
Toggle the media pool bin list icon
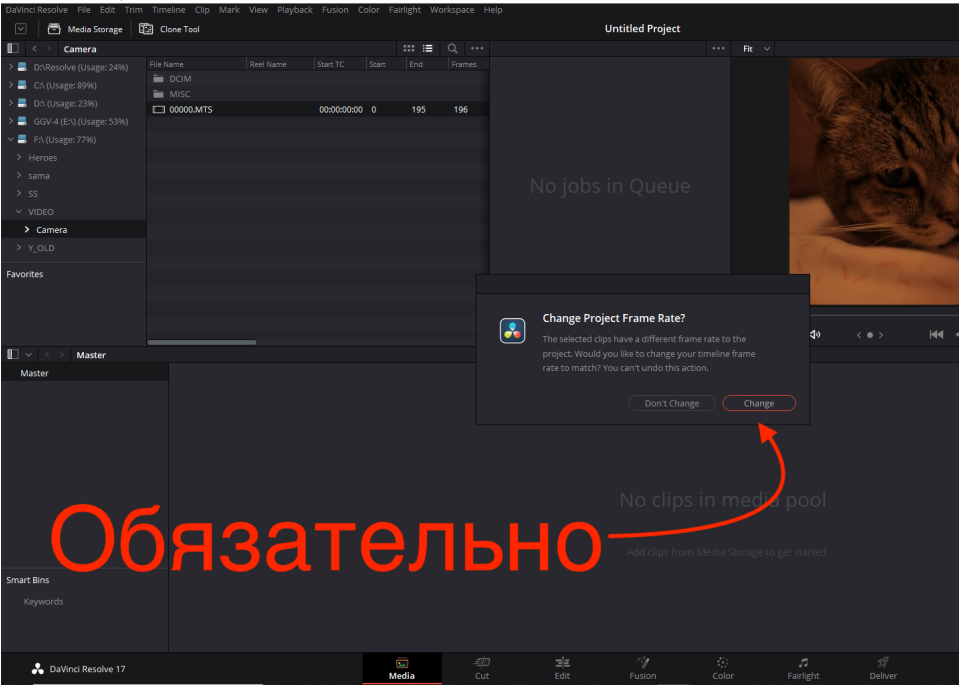13,354
